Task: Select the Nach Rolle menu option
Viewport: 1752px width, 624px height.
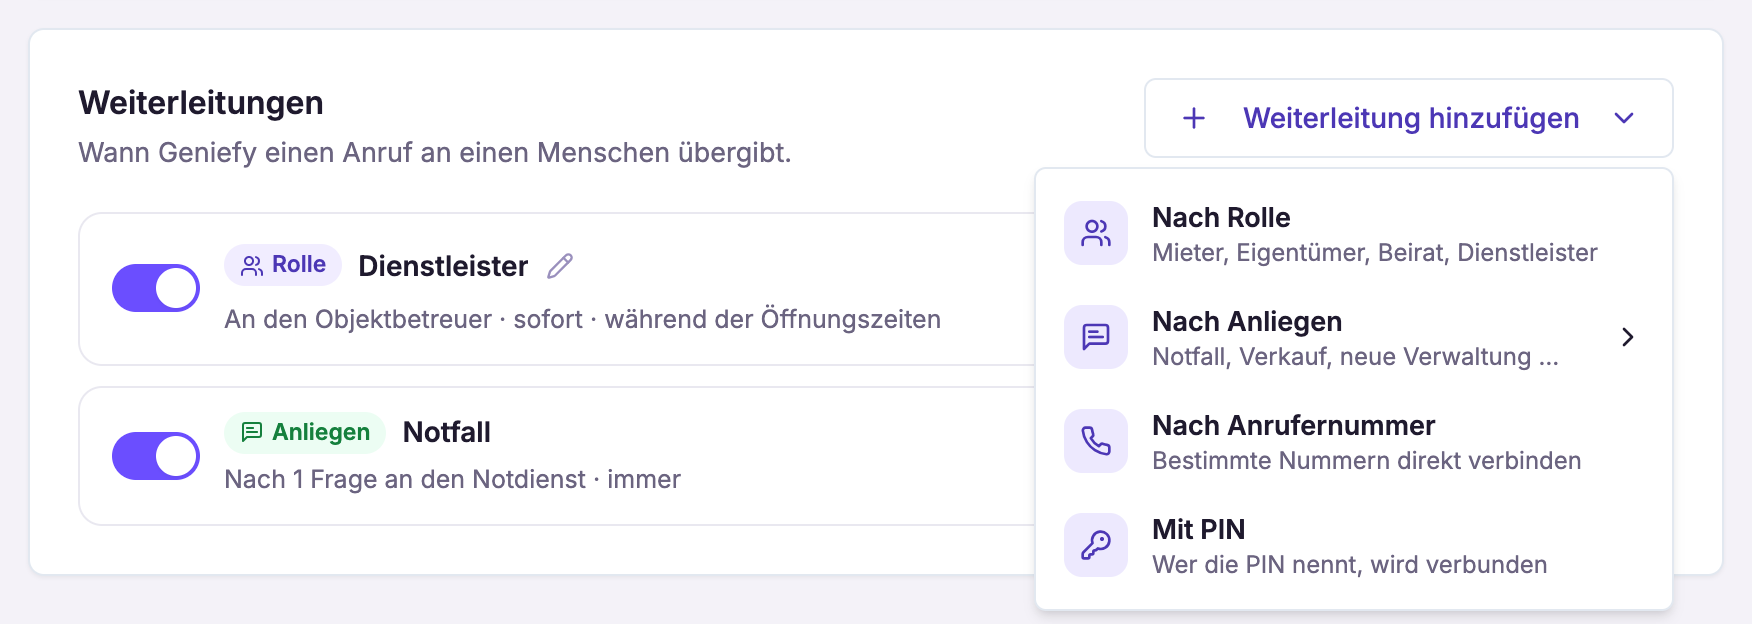Action: tap(1354, 233)
